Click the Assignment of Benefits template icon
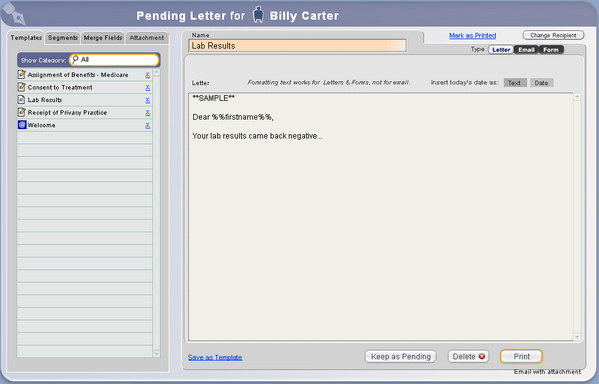Viewport: 599px width, 384px height. (22, 75)
